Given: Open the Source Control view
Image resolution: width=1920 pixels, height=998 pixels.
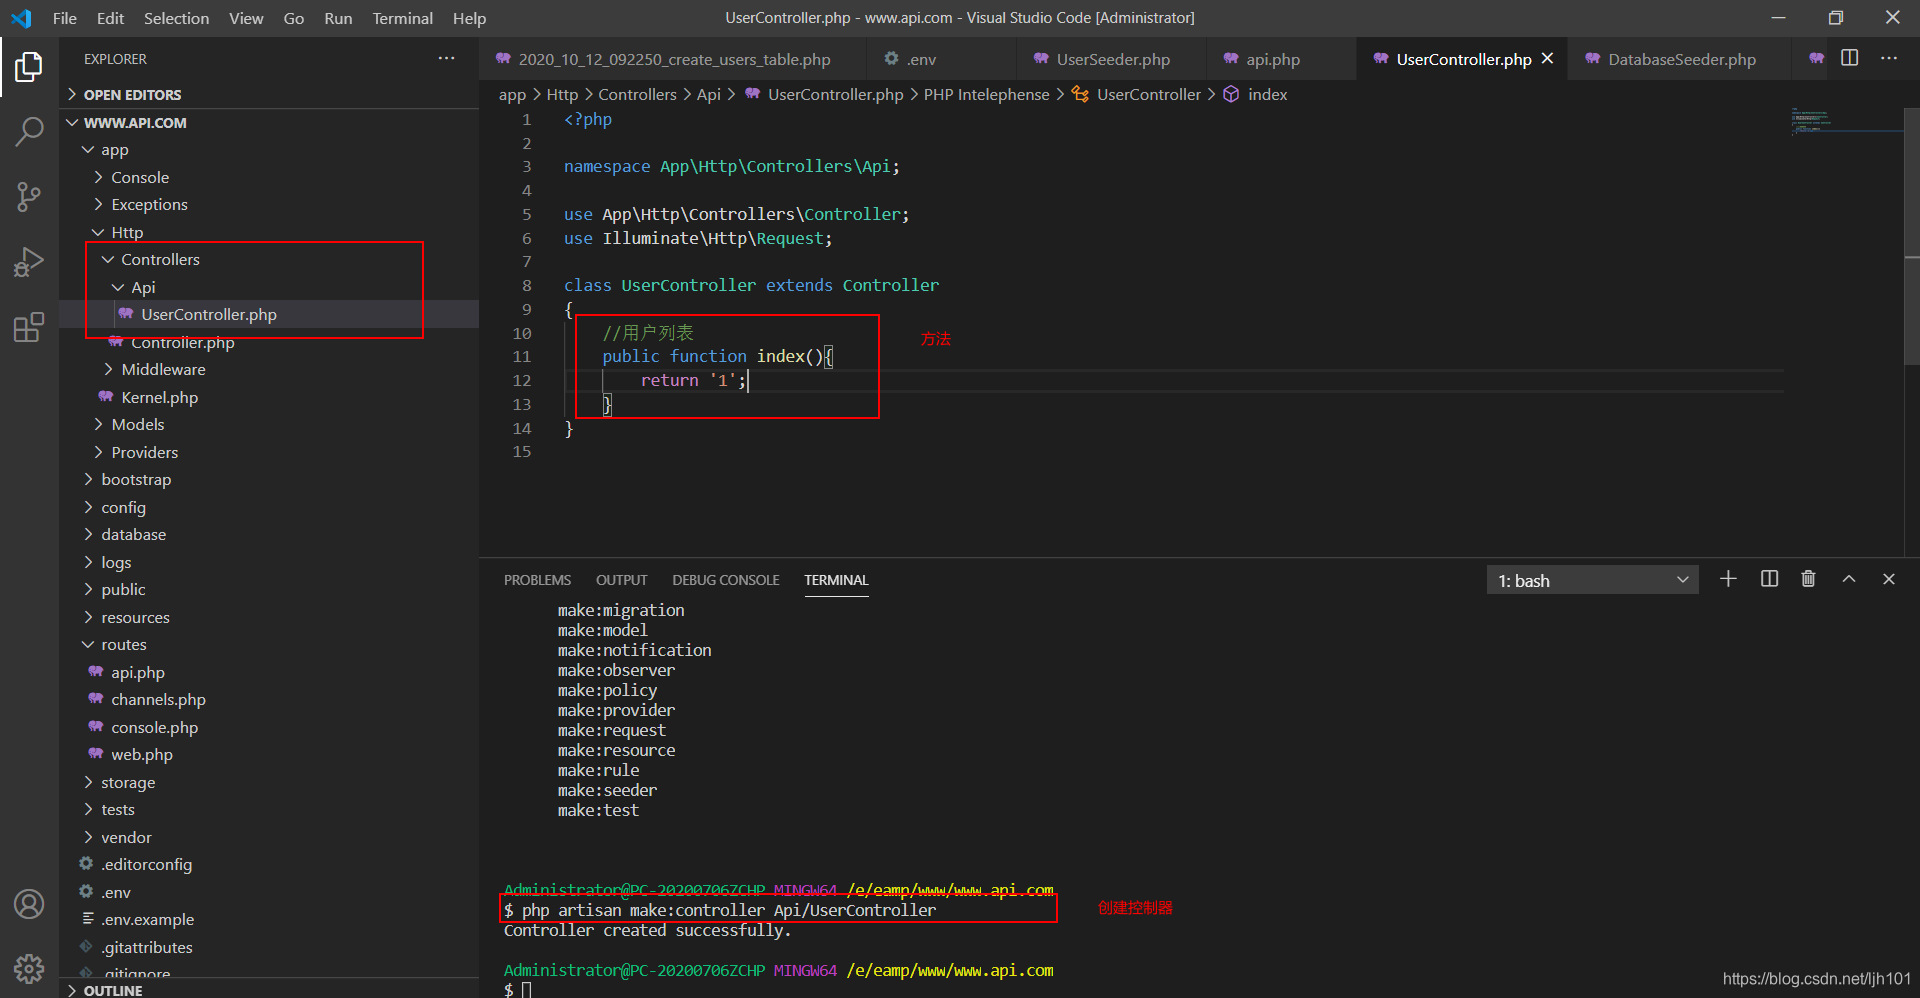Looking at the screenshot, I should (x=29, y=196).
